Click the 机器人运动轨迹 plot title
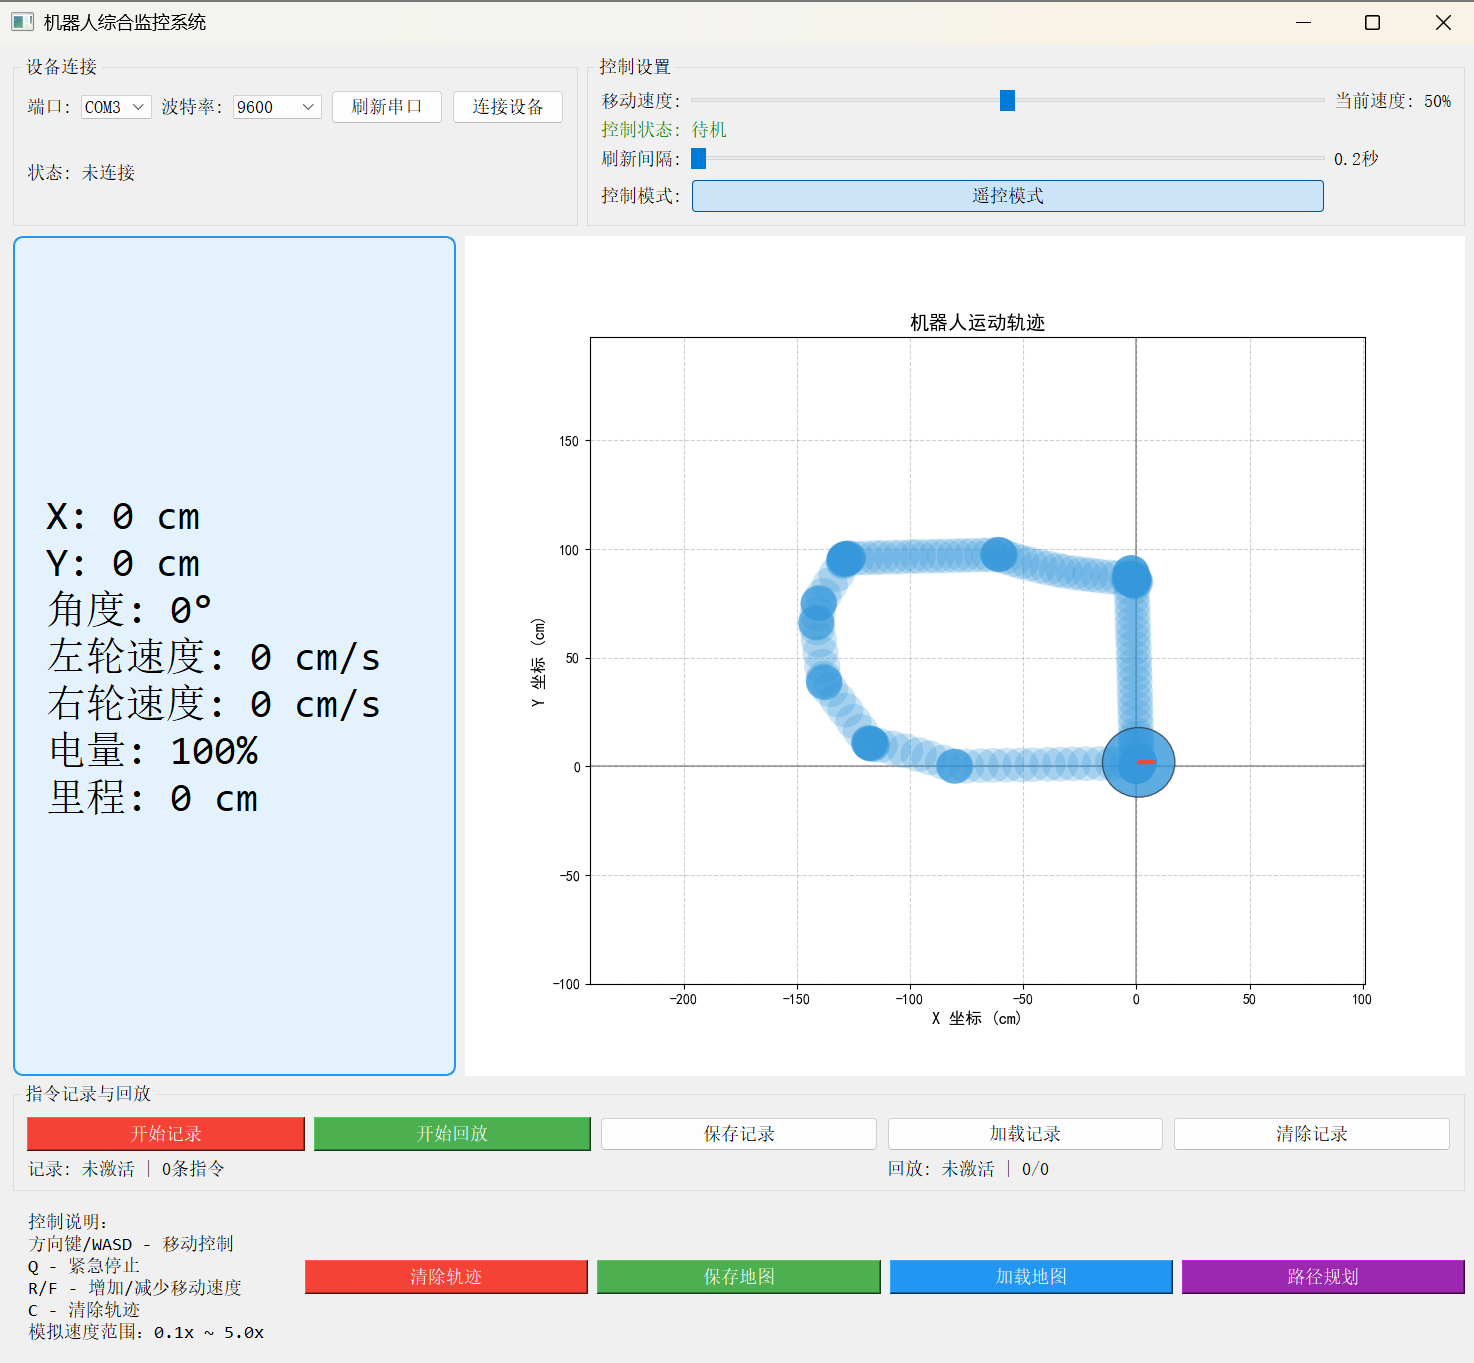The width and height of the screenshot is (1474, 1363). tap(977, 322)
